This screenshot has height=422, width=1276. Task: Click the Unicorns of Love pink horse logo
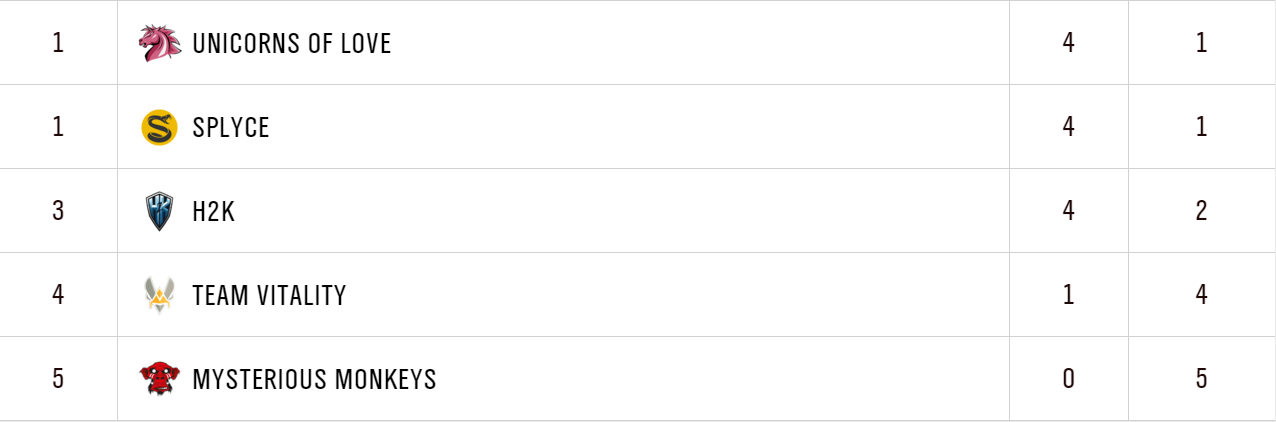[160, 43]
